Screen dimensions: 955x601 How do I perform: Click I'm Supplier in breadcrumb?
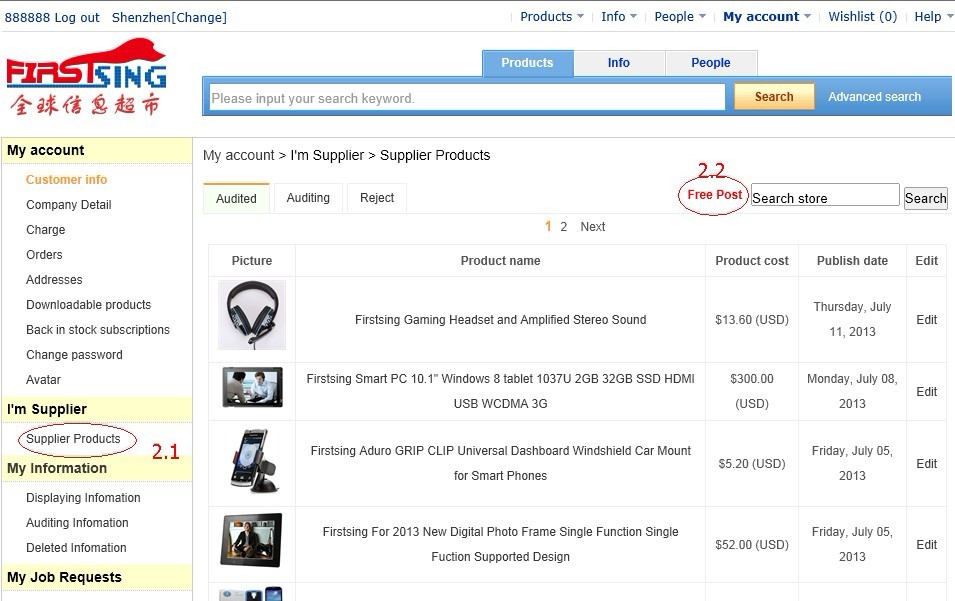click(x=327, y=155)
